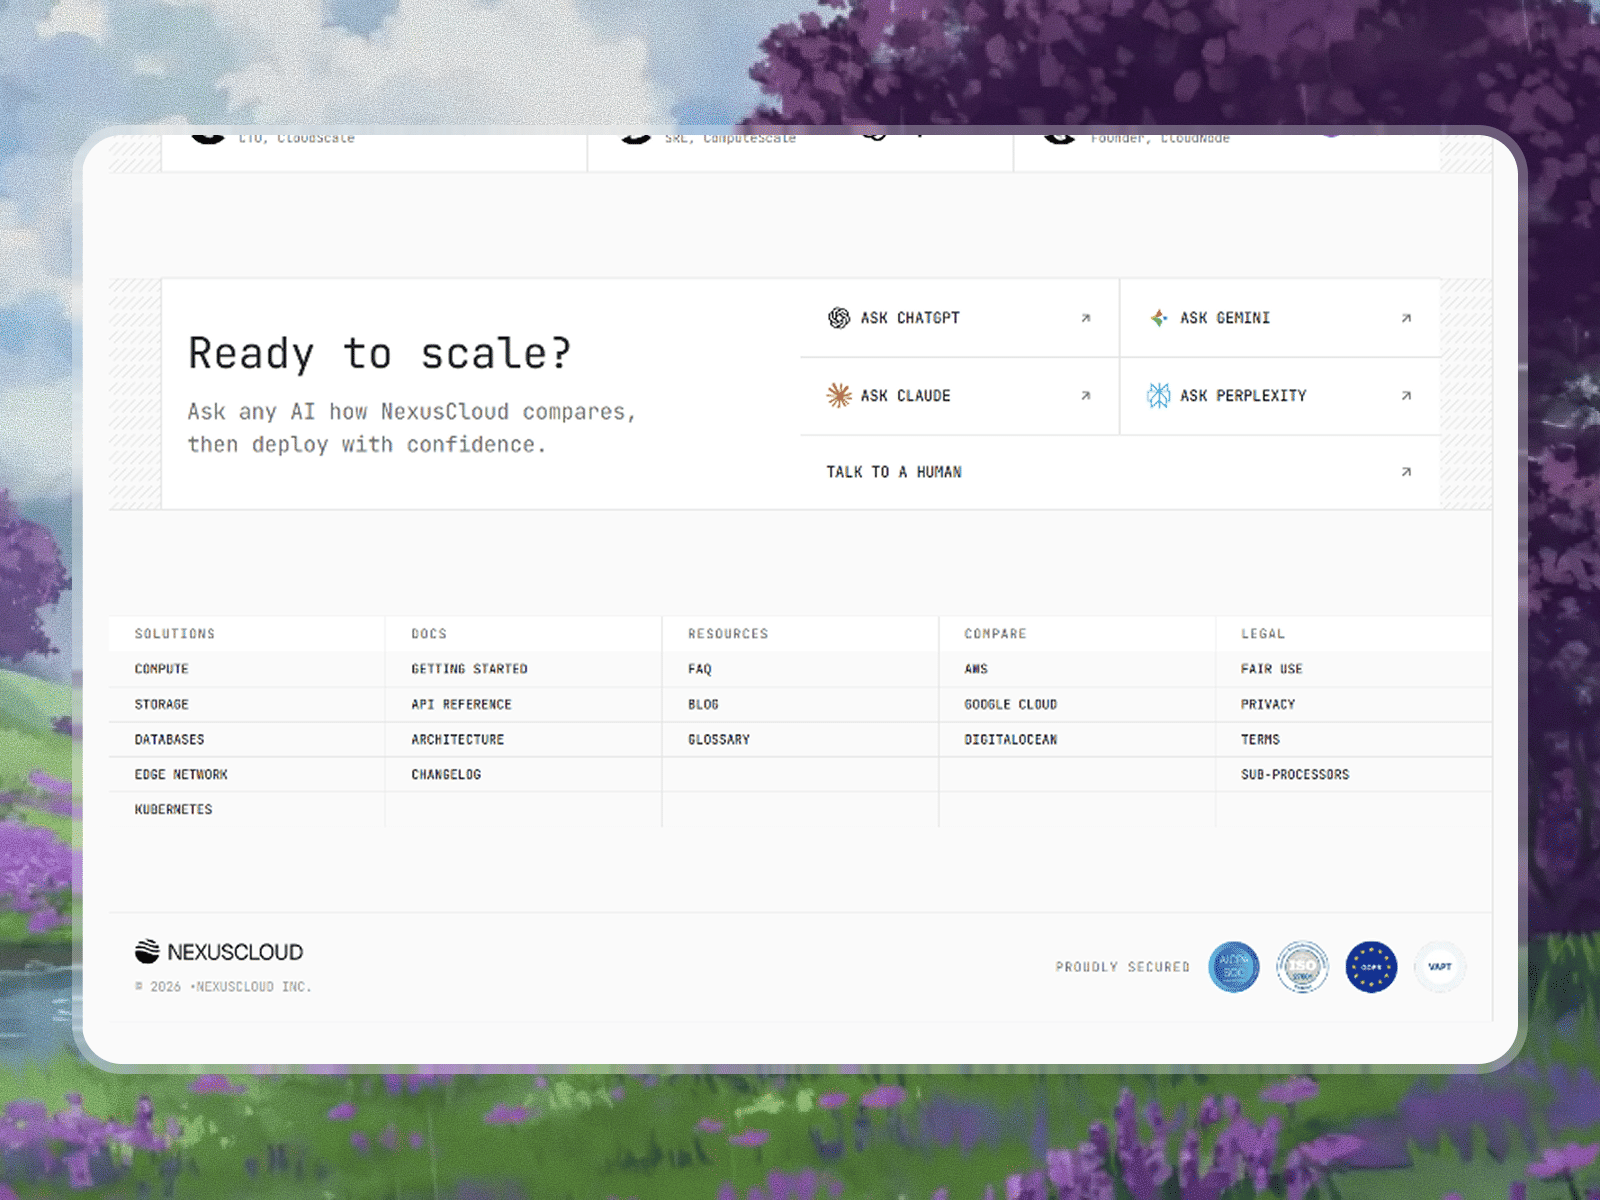This screenshot has width=1600, height=1200.
Task: Click the arrow next to Talk To A Human
Action: (1406, 471)
